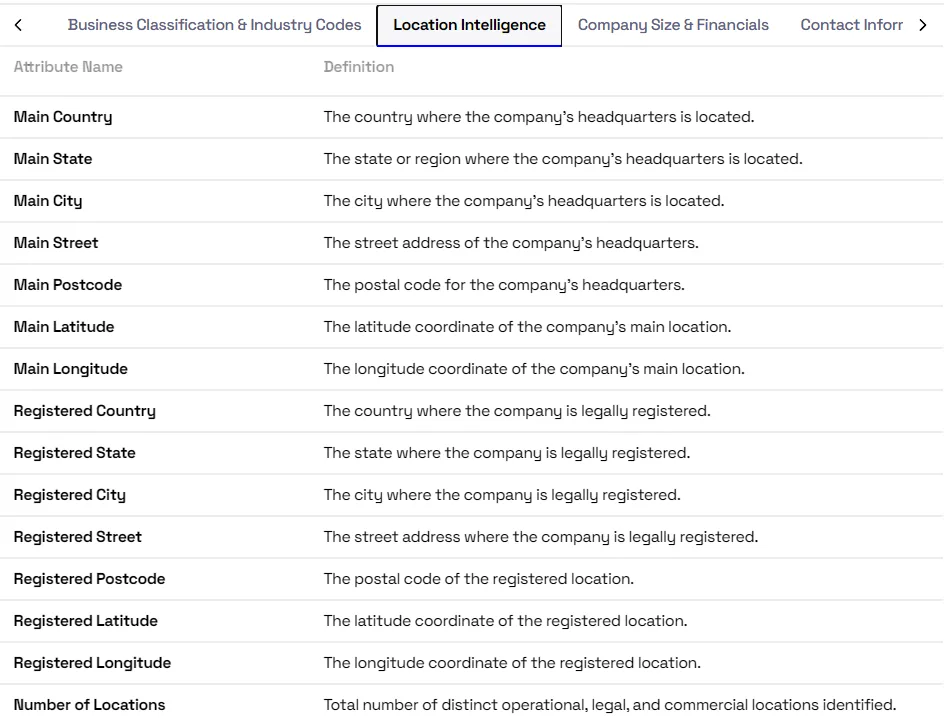Click the Definition column header
Image resolution: width=944 pixels, height=722 pixels.
click(x=359, y=67)
